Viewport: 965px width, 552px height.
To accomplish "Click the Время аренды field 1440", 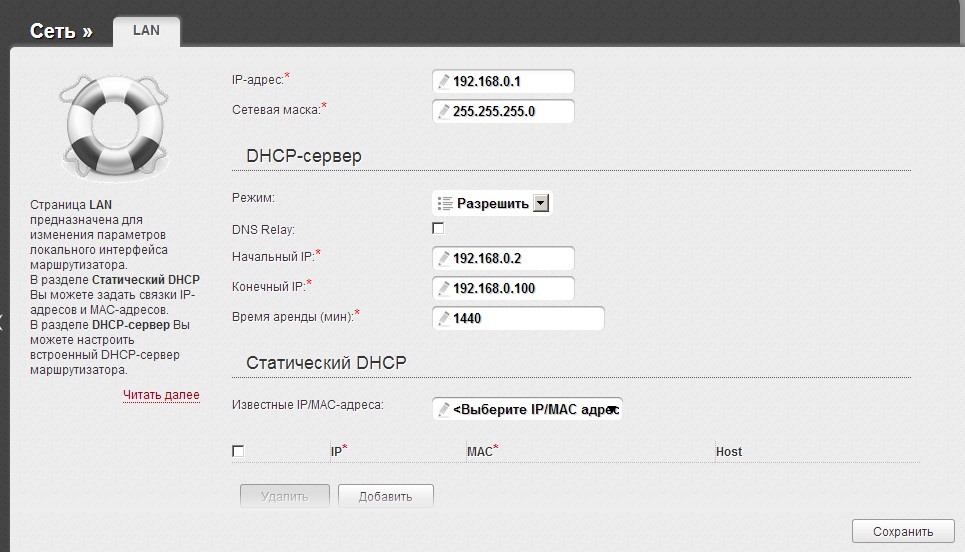I will click(518, 318).
